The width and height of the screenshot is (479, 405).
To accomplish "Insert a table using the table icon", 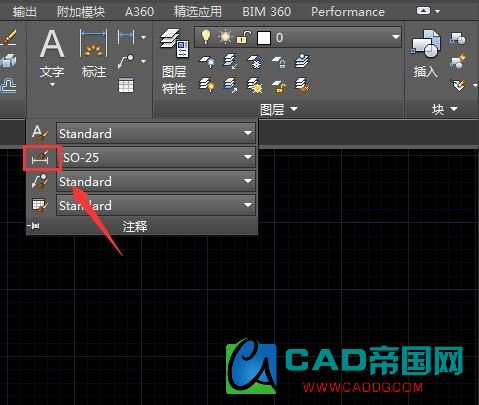I will pos(126,85).
